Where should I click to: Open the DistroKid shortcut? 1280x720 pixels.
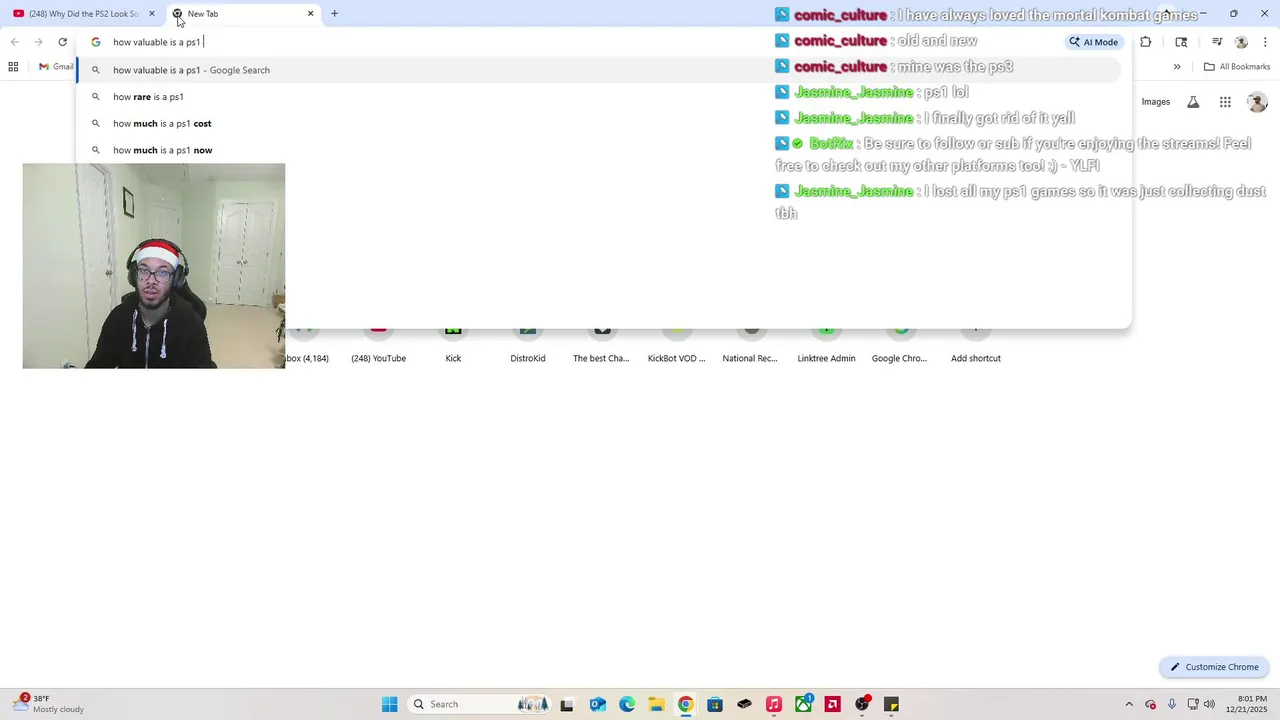coord(528,345)
